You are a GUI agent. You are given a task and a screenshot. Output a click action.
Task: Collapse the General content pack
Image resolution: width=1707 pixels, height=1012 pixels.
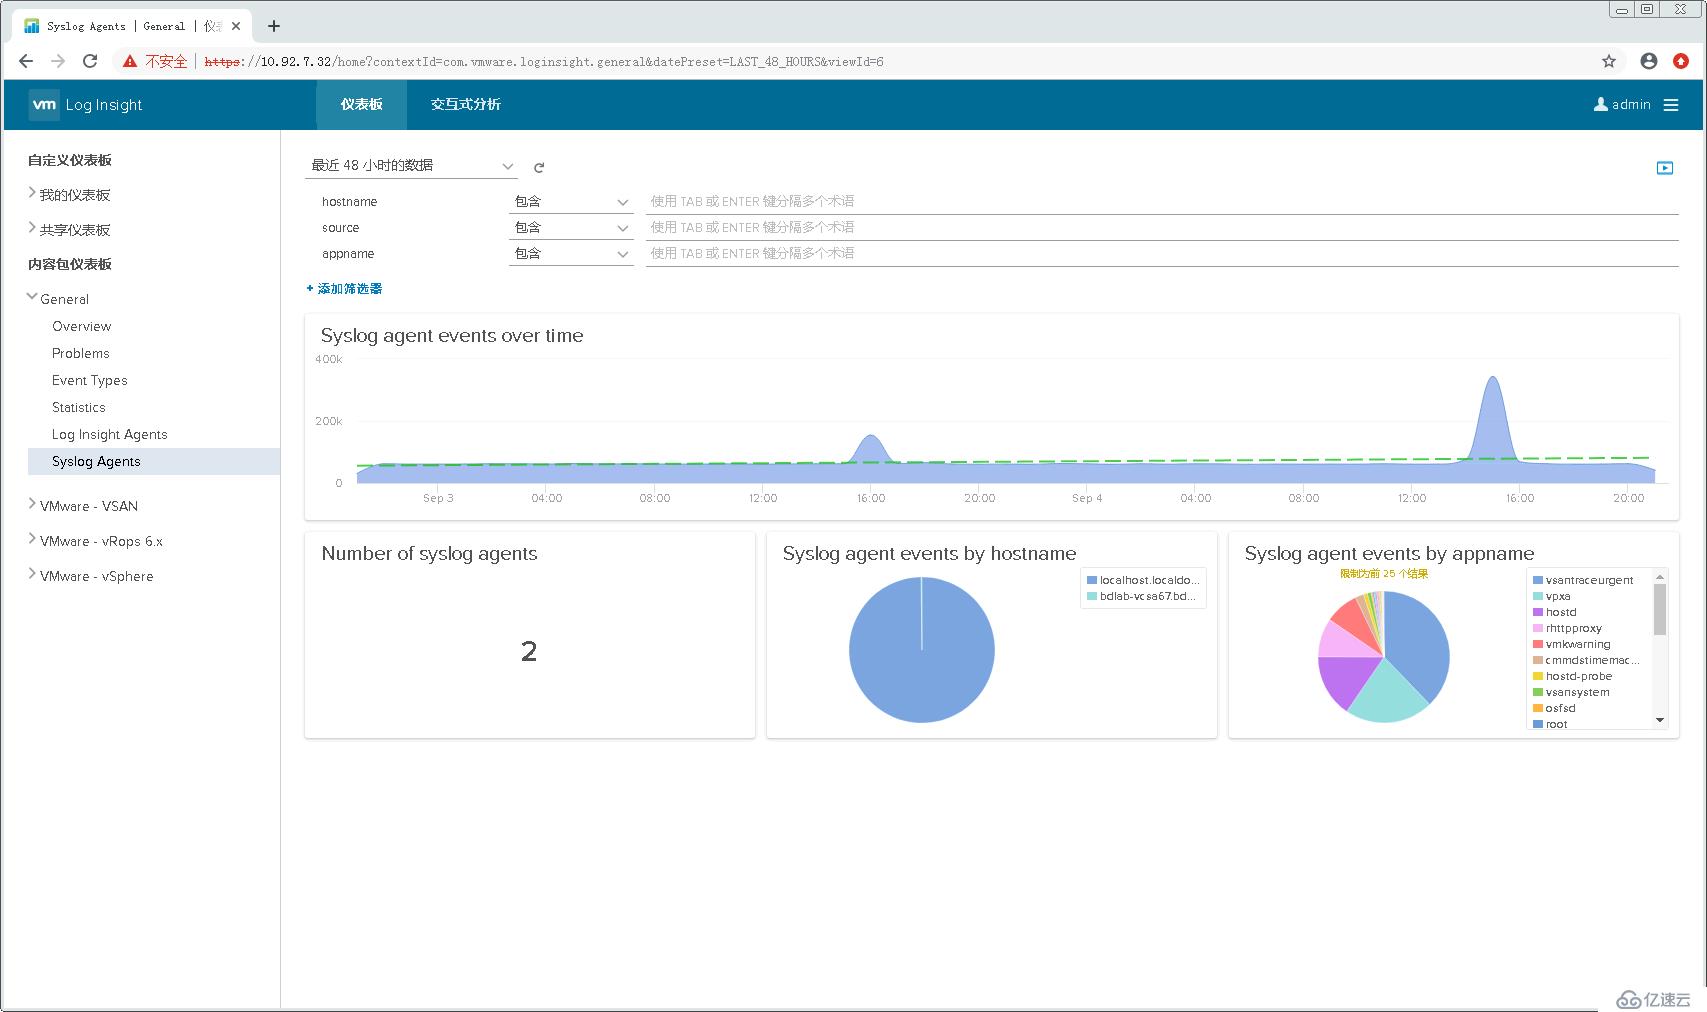click(x=32, y=297)
